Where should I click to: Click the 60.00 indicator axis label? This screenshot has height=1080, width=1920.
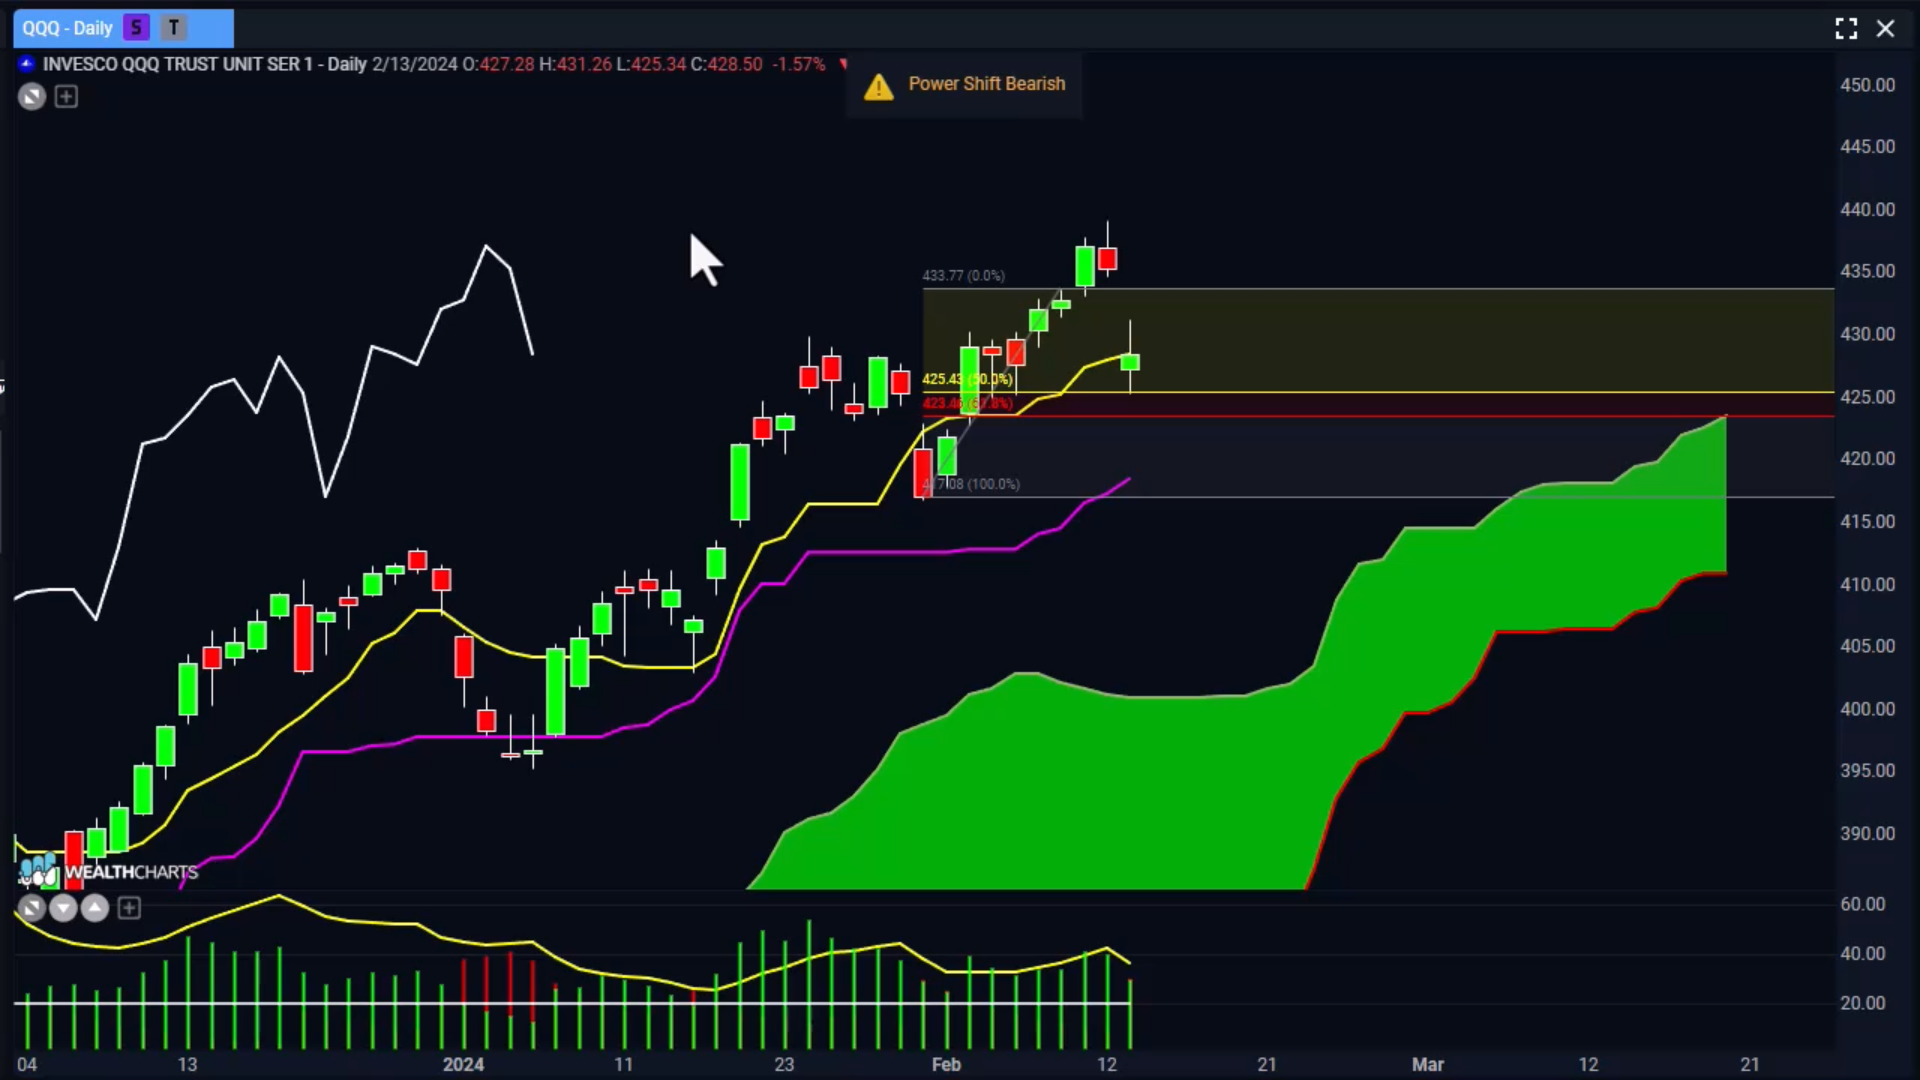pyautogui.click(x=1863, y=904)
